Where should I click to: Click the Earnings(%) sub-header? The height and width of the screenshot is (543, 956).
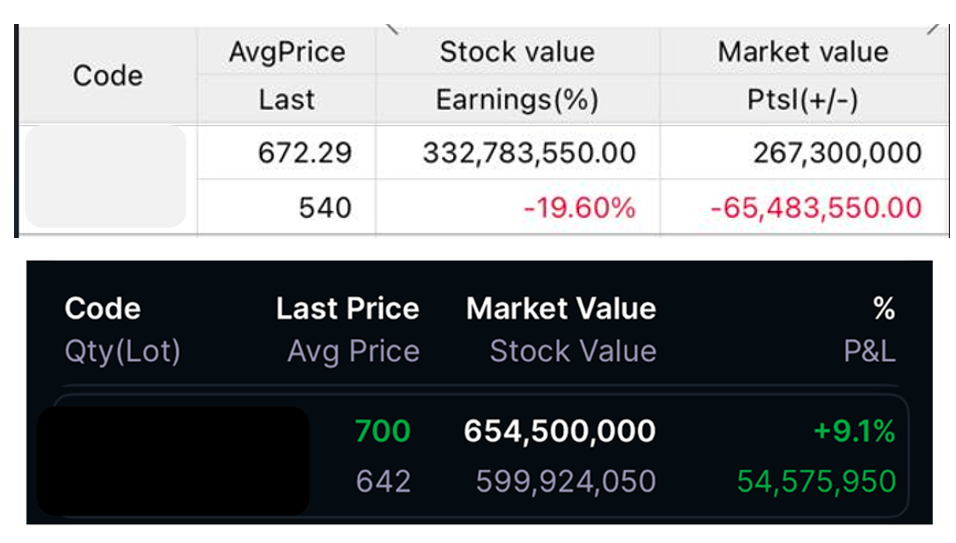pyautogui.click(x=516, y=100)
